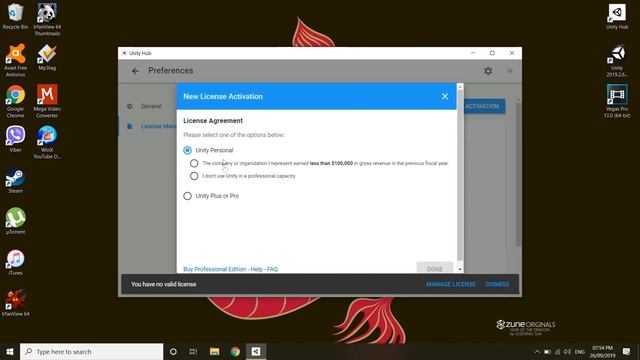This screenshot has width=640, height=360.
Task: Open IrfanView 64 desktop shortcut
Action: [x=16, y=303]
